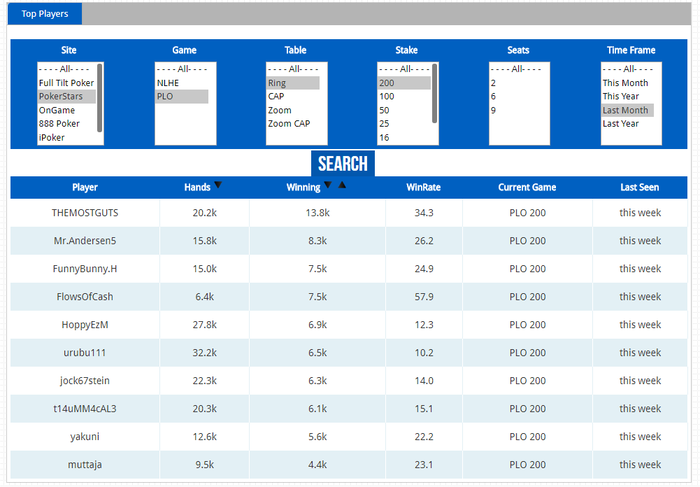Open player FlowsOfCash

pyautogui.click(x=85, y=297)
